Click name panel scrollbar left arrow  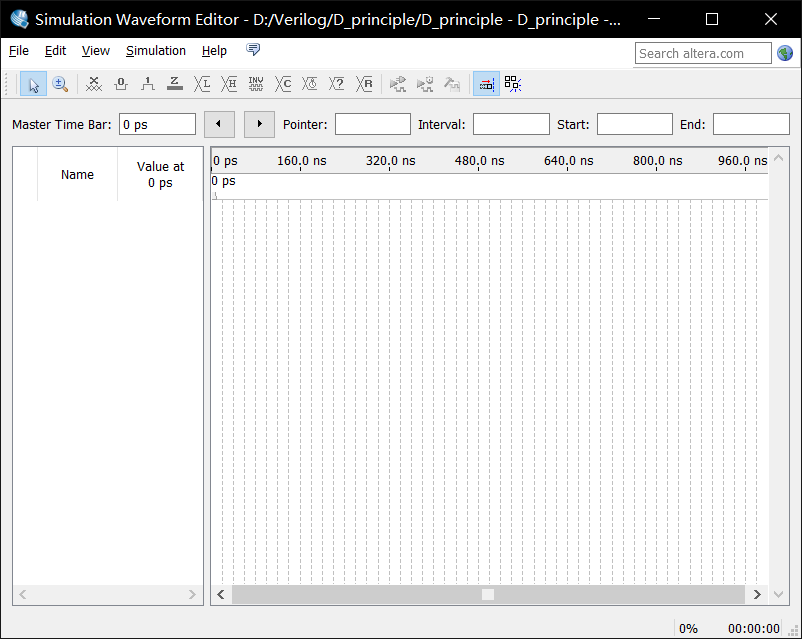point(23,594)
